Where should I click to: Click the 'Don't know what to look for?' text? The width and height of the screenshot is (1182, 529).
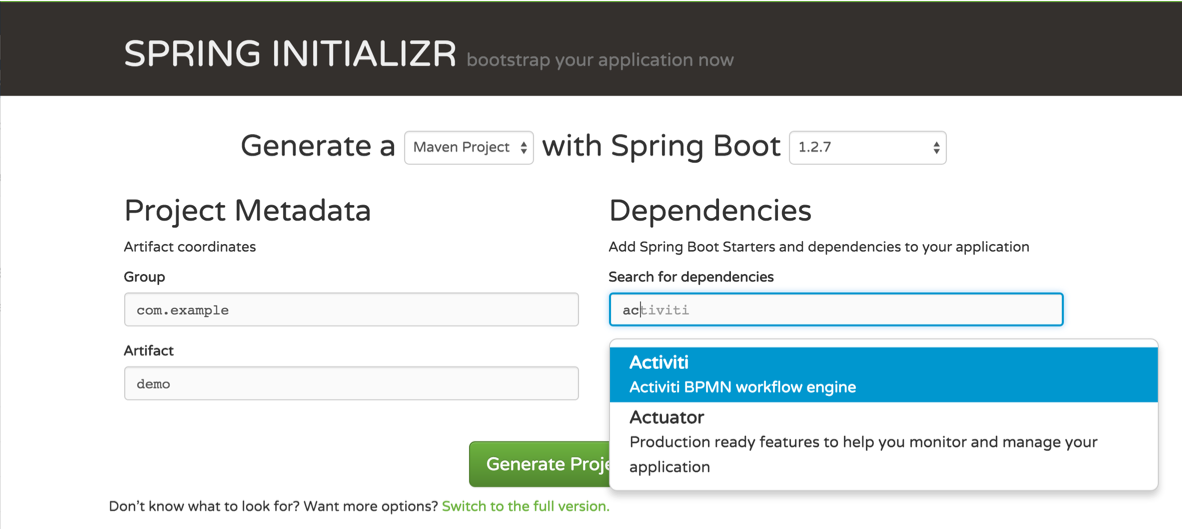(x=205, y=506)
